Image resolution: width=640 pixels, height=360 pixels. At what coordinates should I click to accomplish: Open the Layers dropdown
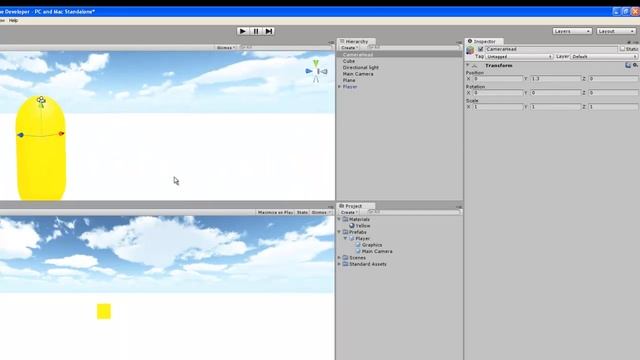click(572, 31)
